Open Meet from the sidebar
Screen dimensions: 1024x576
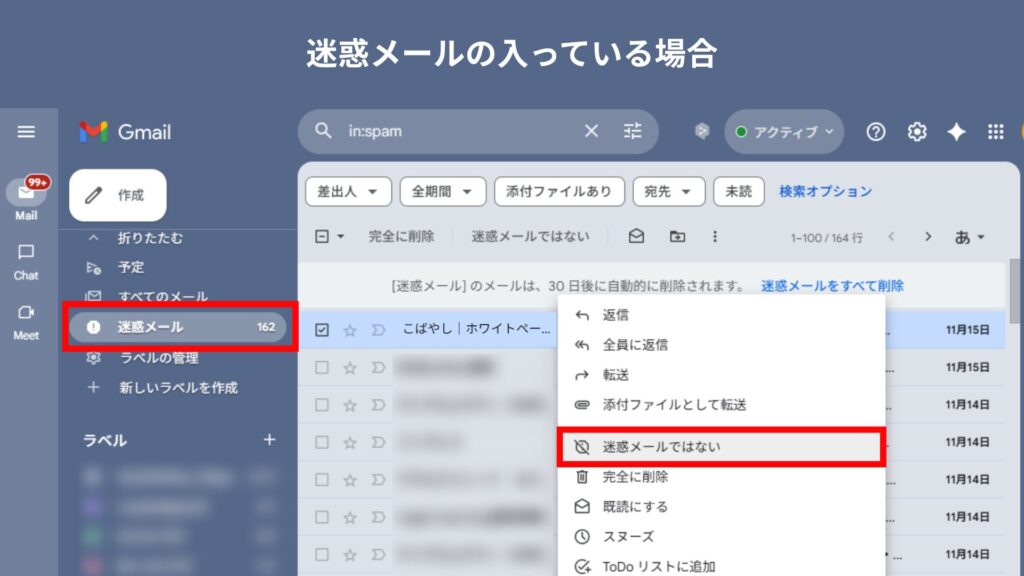tap(27, 321)
